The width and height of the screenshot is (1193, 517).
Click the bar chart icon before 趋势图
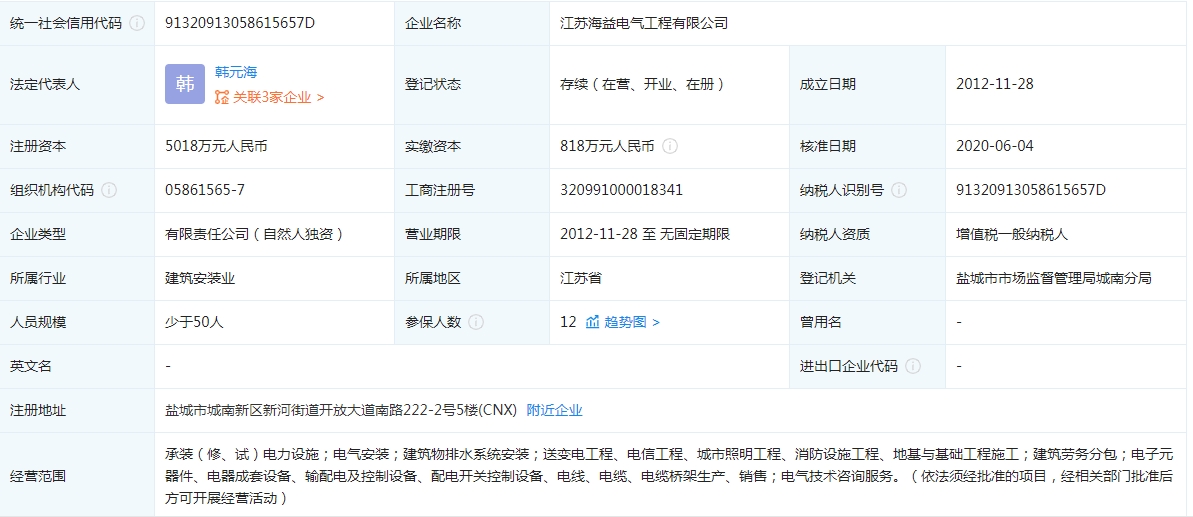(592, 322)
